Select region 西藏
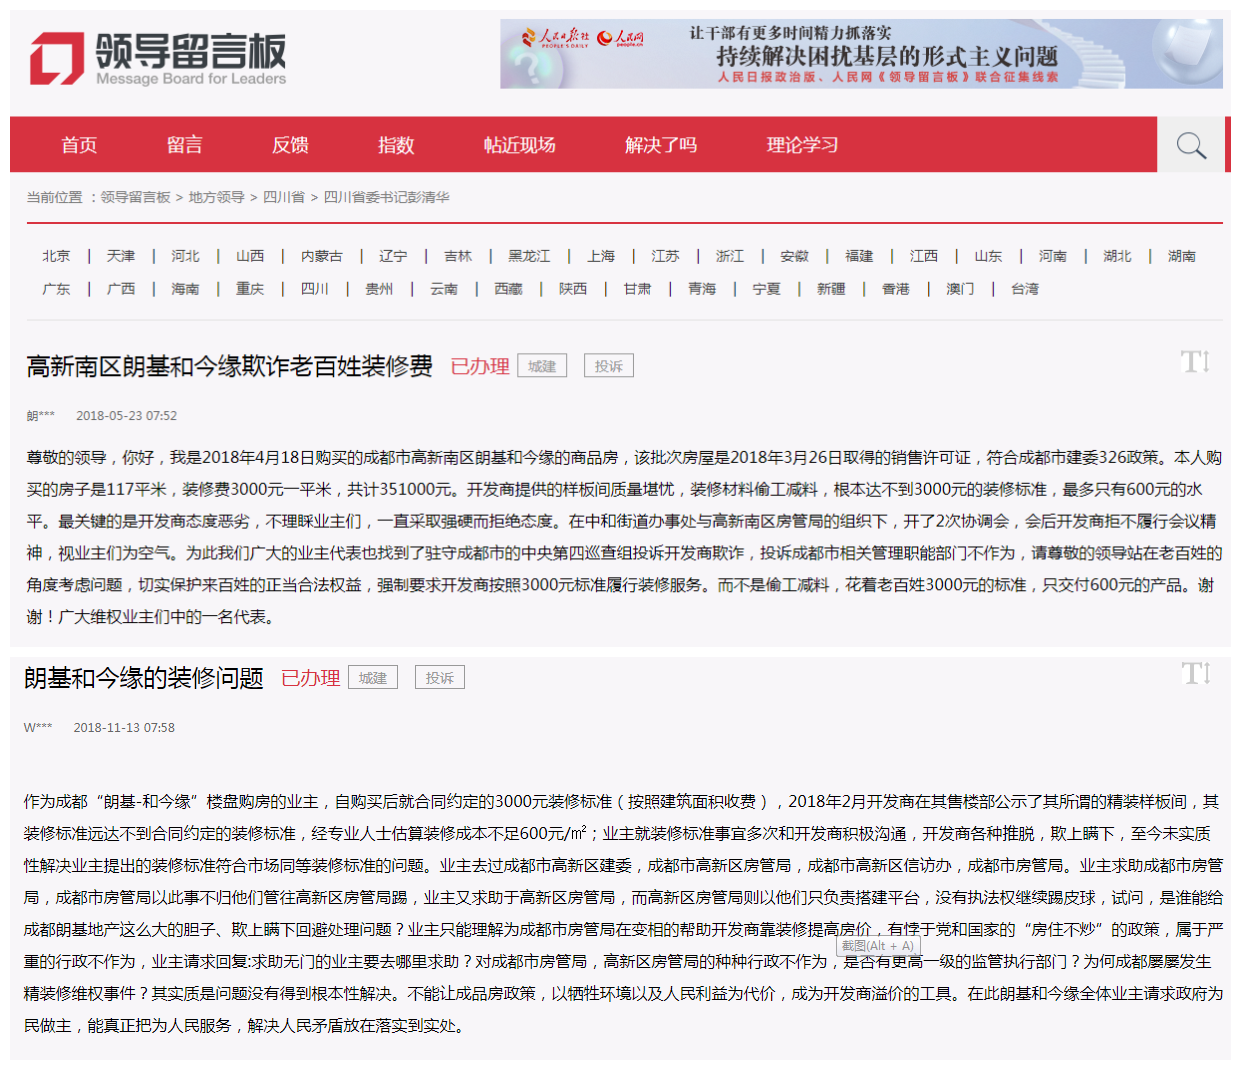 pyautogui.click(x=508, y=289)
